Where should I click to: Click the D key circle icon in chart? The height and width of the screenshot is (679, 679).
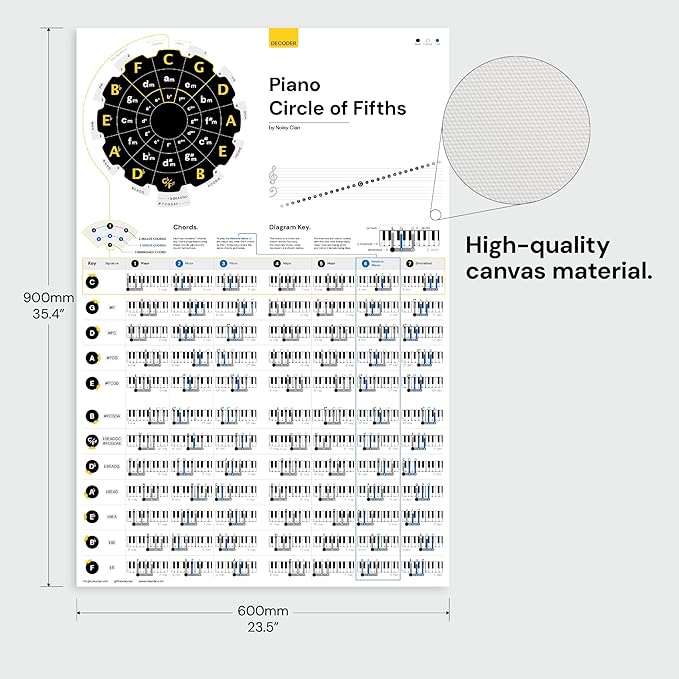(x=92, y=331)
